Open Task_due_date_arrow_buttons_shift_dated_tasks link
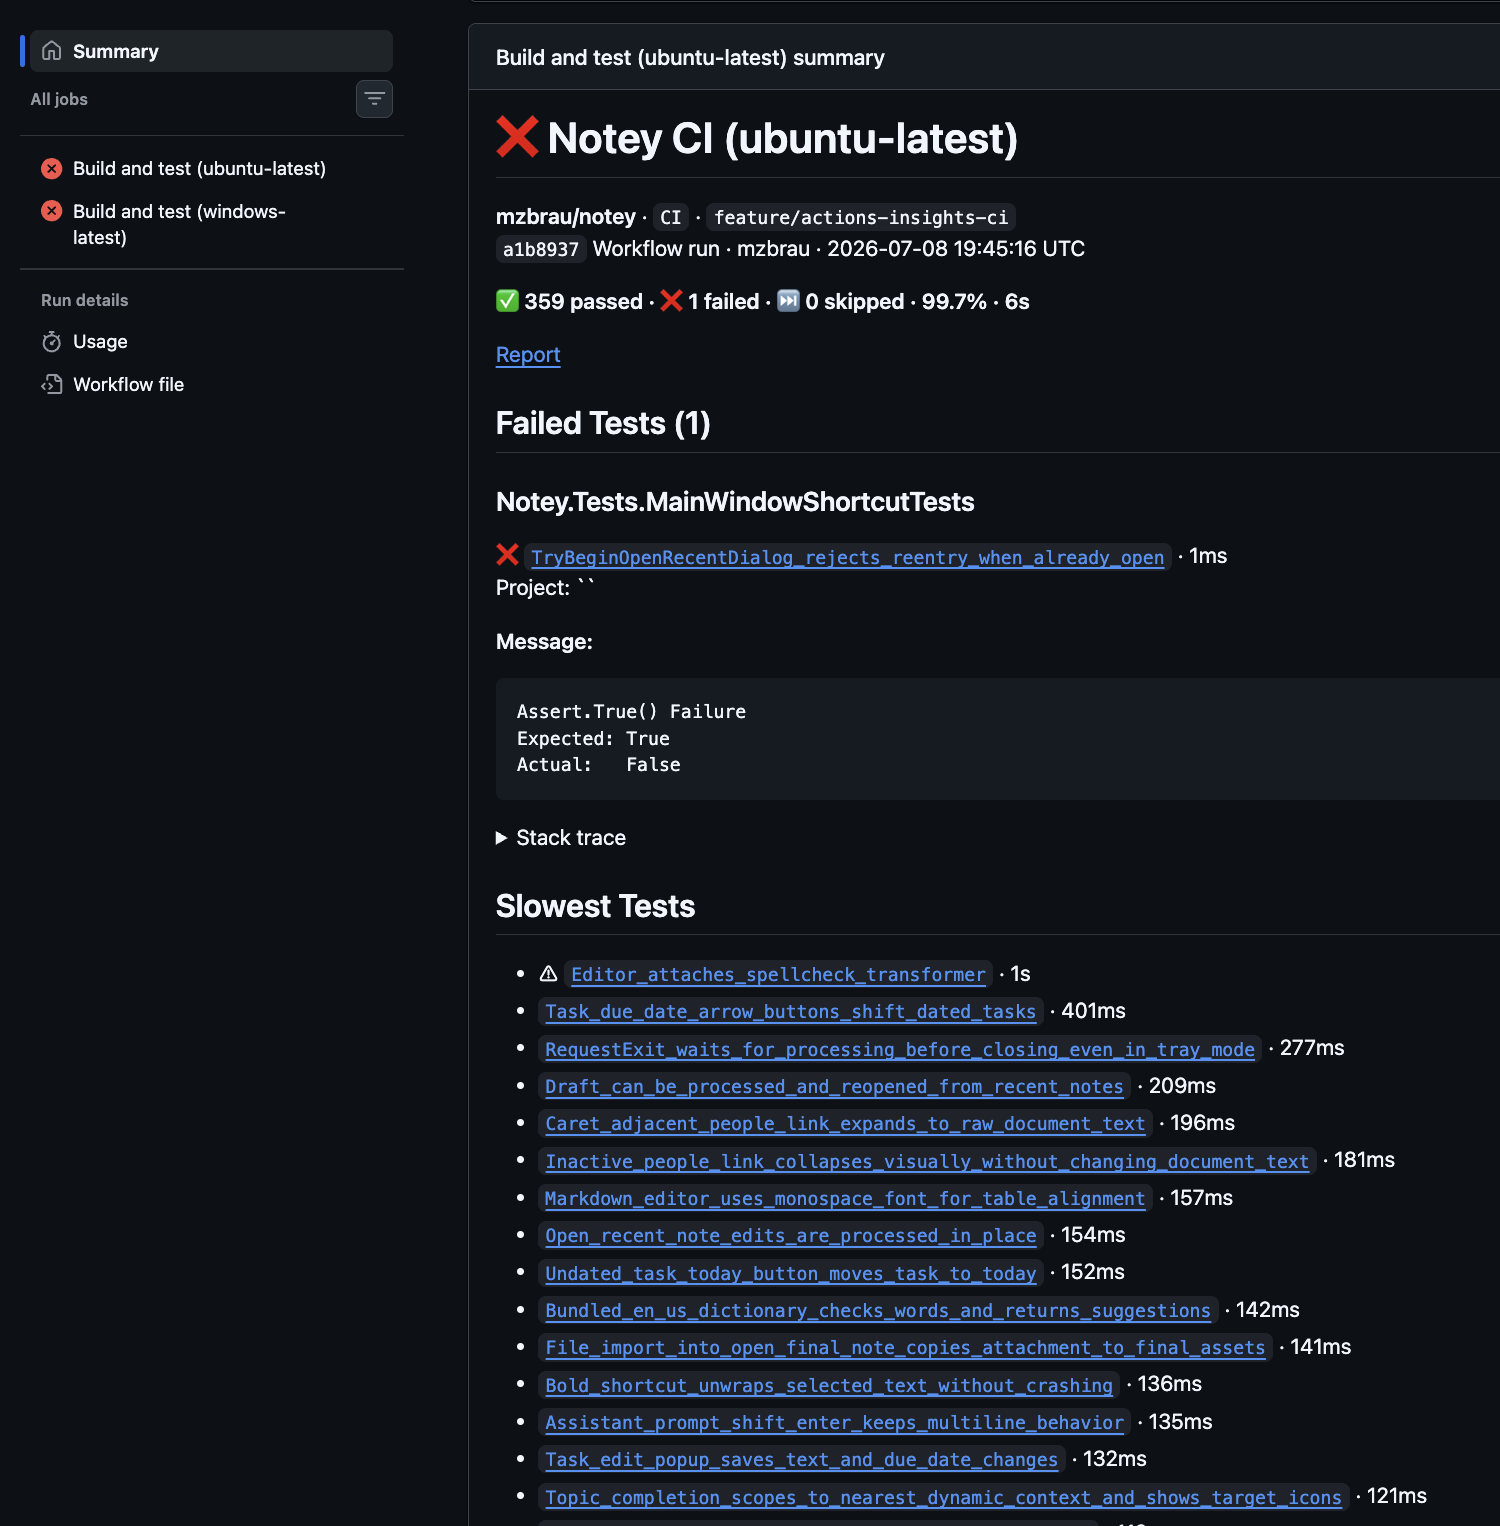Viewport: 1500px width, 1526px height. [791, 1012]
